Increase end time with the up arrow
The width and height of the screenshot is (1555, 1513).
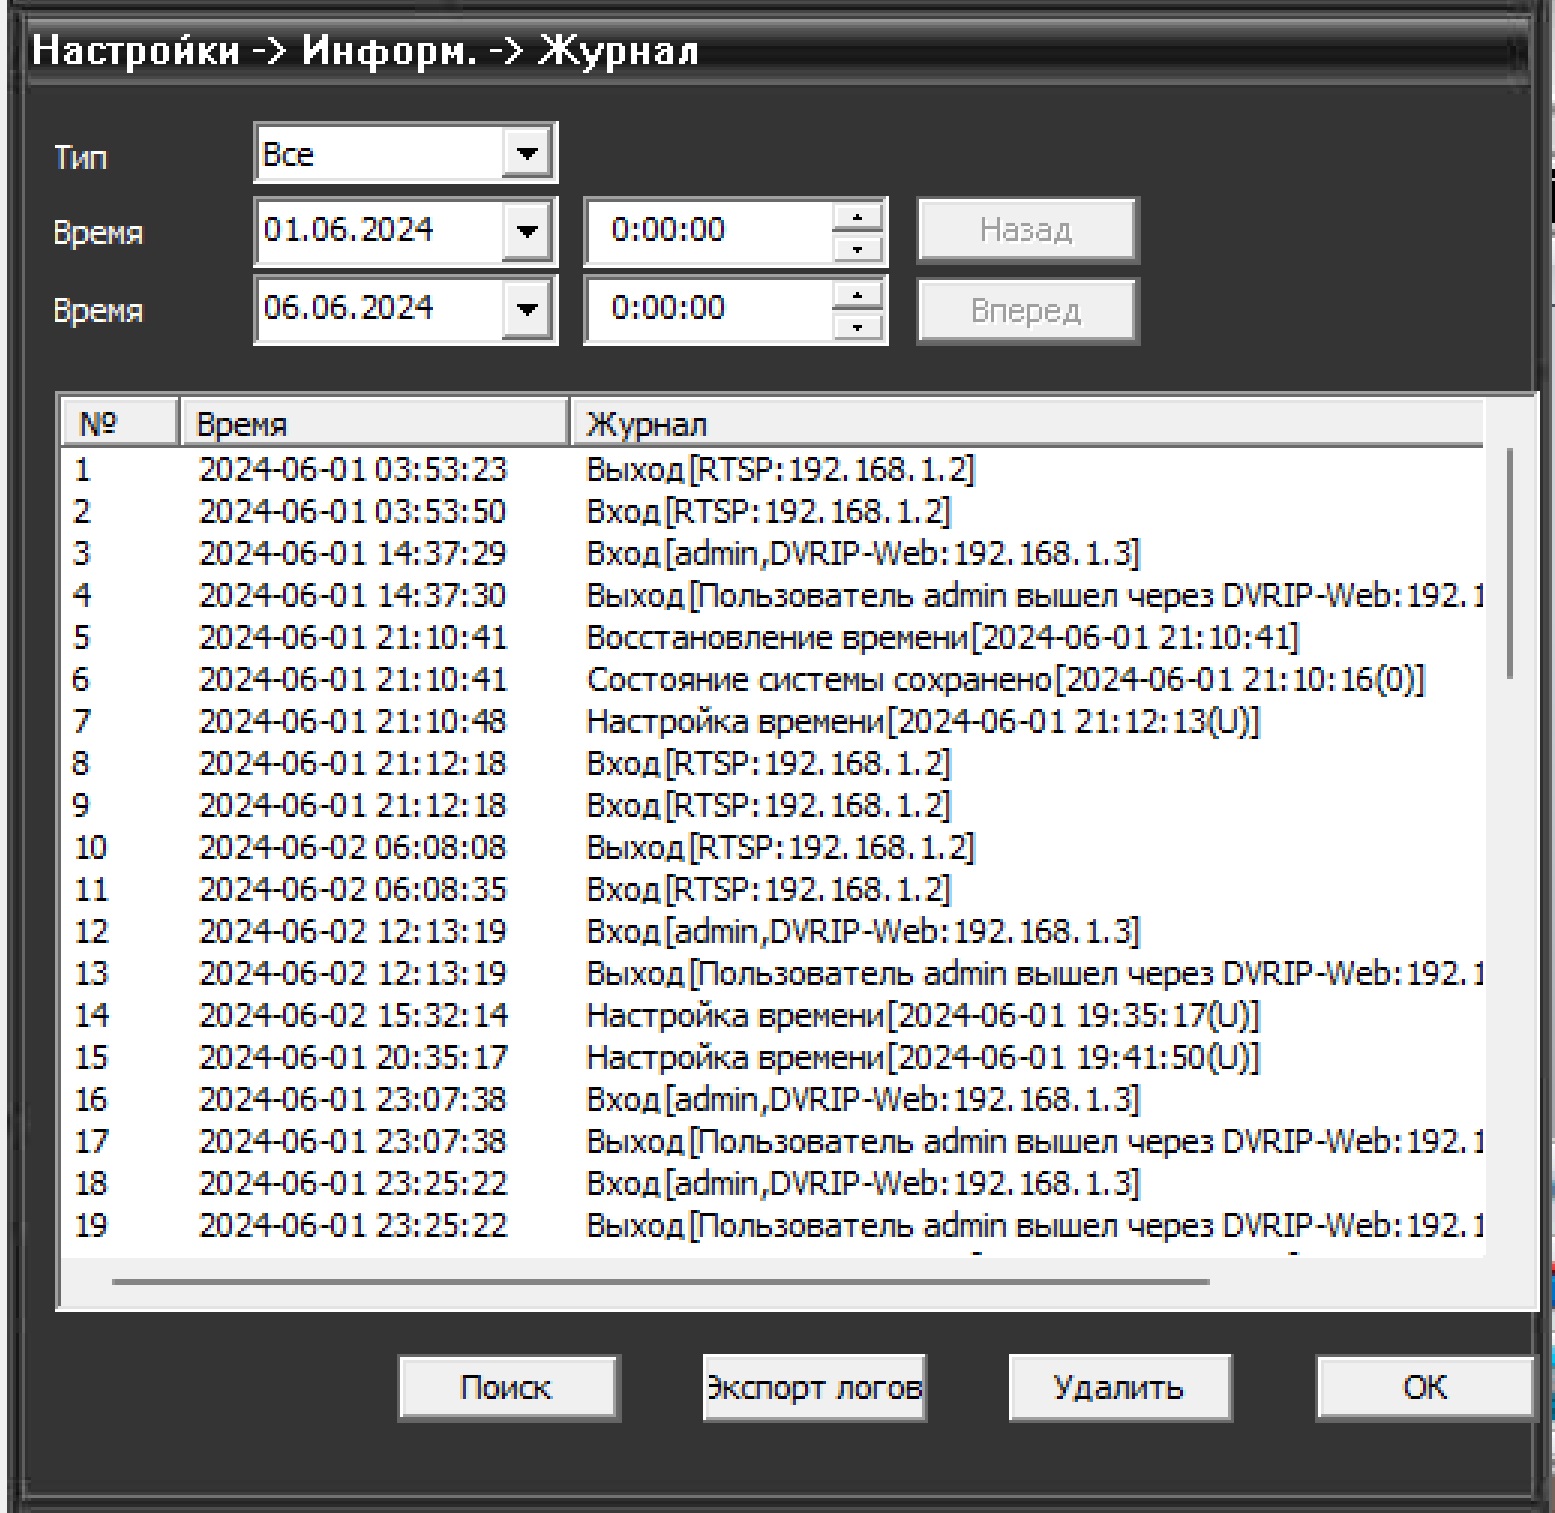click(x=858, y=295)
